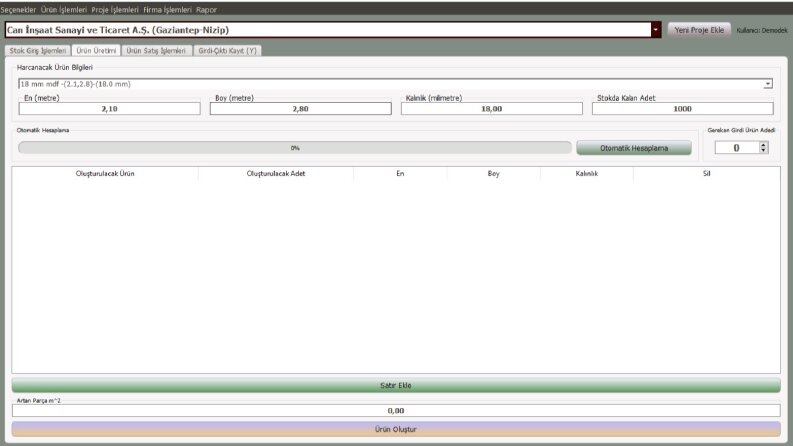
Task: Click the Boy (metre) input field
Action: 300,109
